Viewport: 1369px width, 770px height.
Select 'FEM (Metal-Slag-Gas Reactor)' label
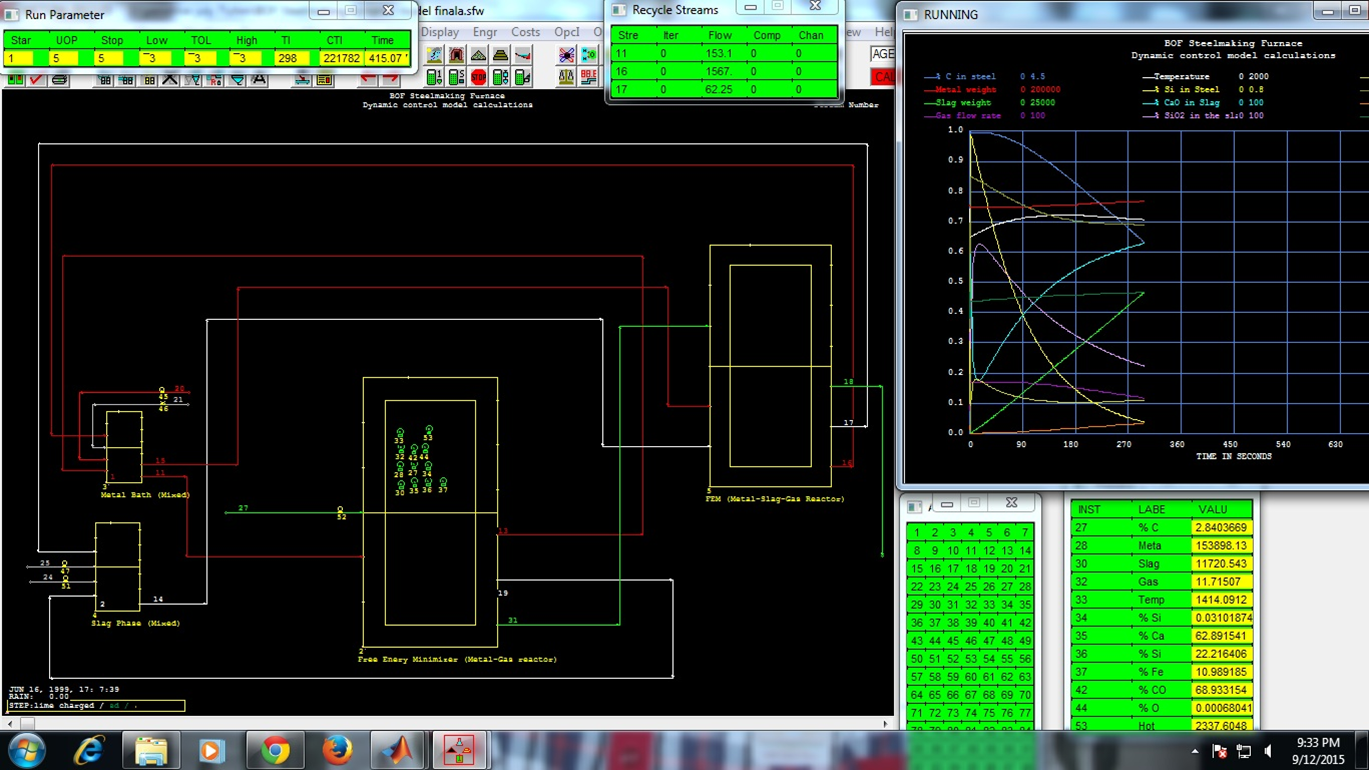coord(775,499)
